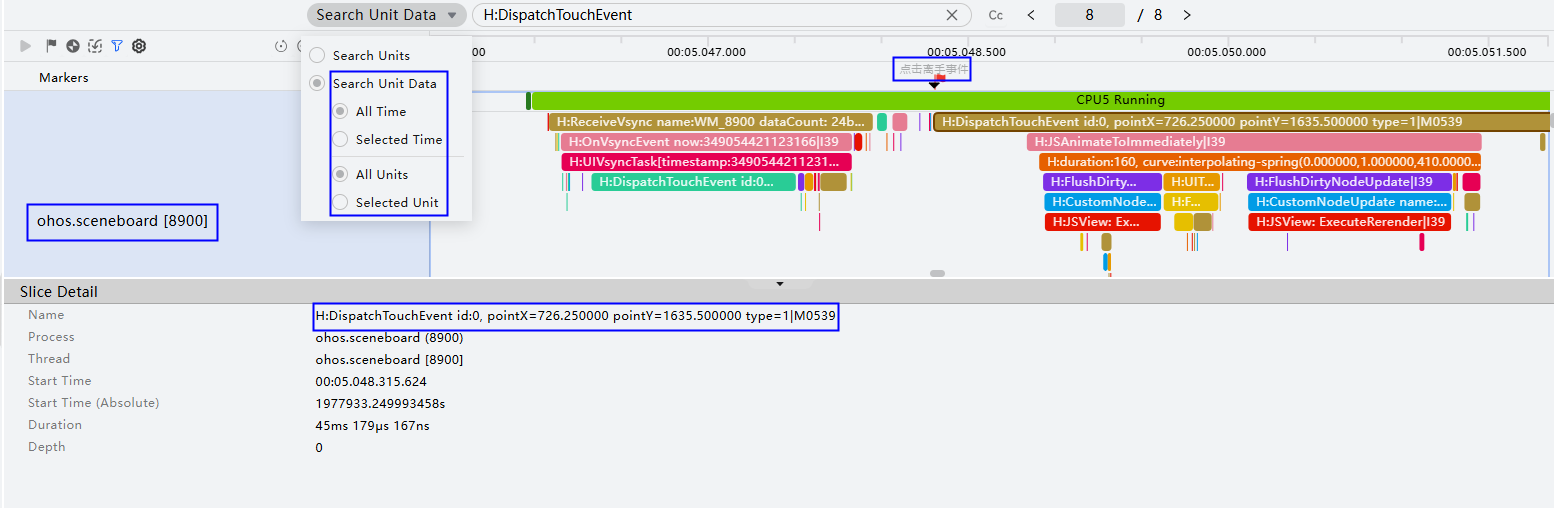This screenshot has width=1554, height=508.
Task: Click the 00:05.047.000 time ruler label
Action: [x=706, y=52]
